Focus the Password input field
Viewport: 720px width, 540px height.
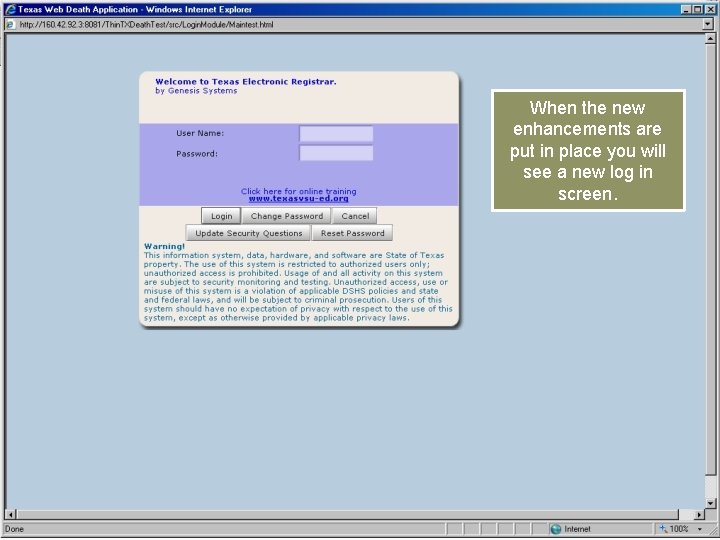tap(336, 153)
